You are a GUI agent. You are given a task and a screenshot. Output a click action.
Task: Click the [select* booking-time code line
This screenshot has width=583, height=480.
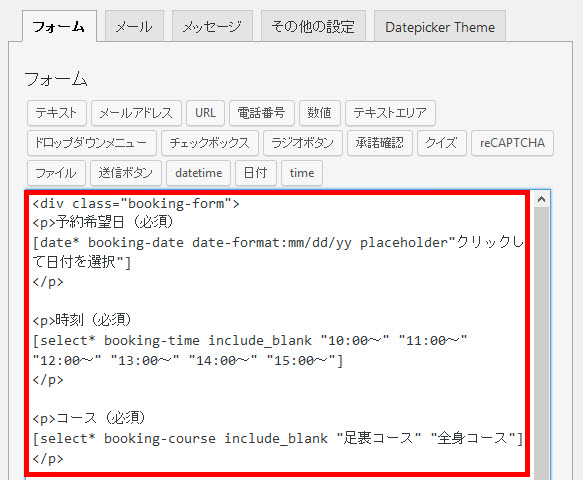coord(250,341)
